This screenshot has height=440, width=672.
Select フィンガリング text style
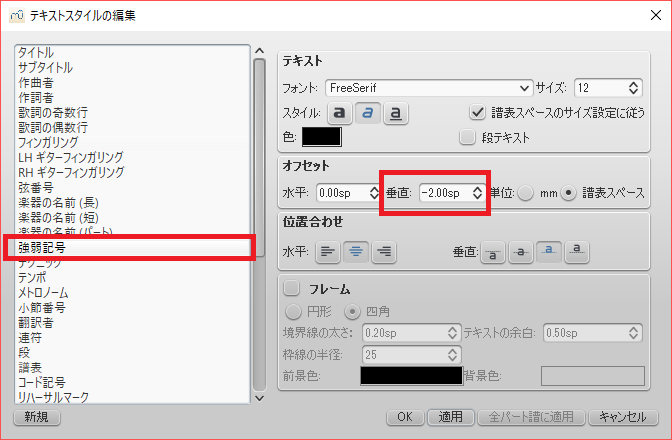[132, 142]
